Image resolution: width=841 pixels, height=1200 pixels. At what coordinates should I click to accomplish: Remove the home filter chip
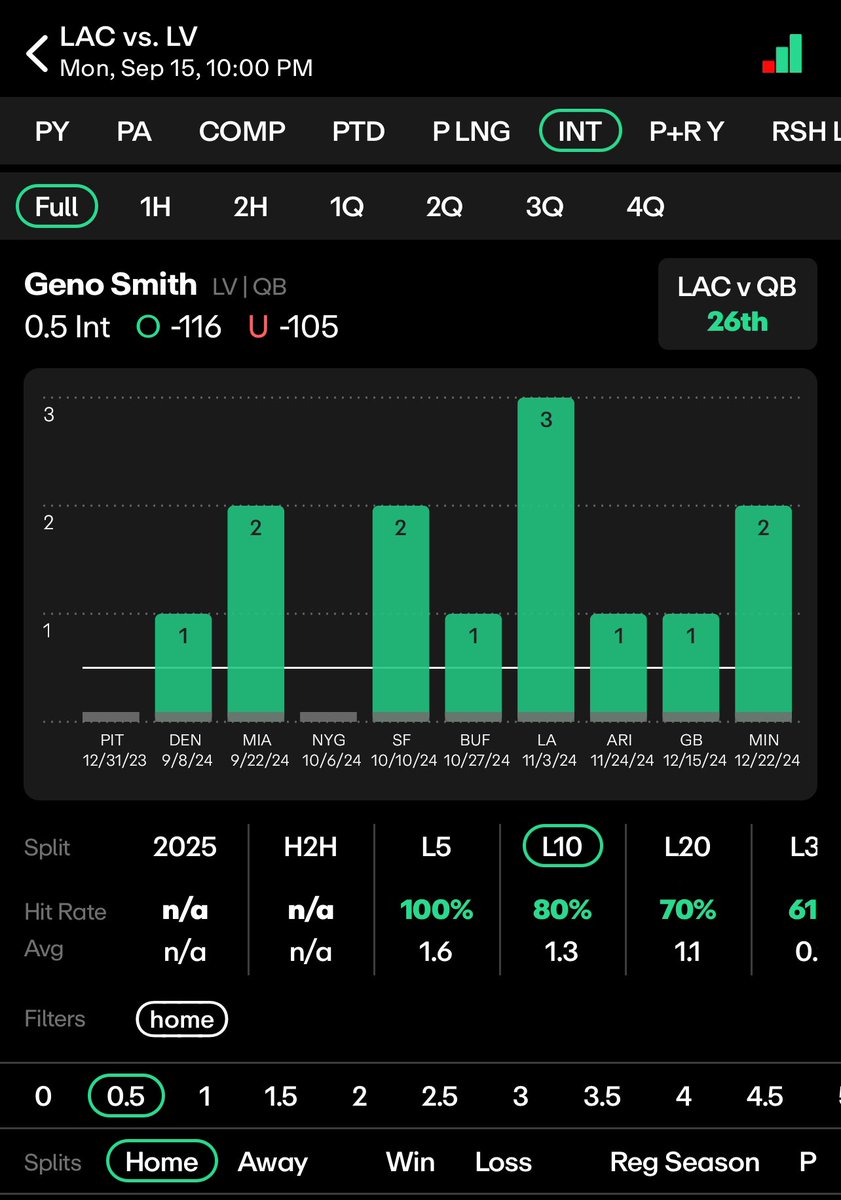[182, 1019]
